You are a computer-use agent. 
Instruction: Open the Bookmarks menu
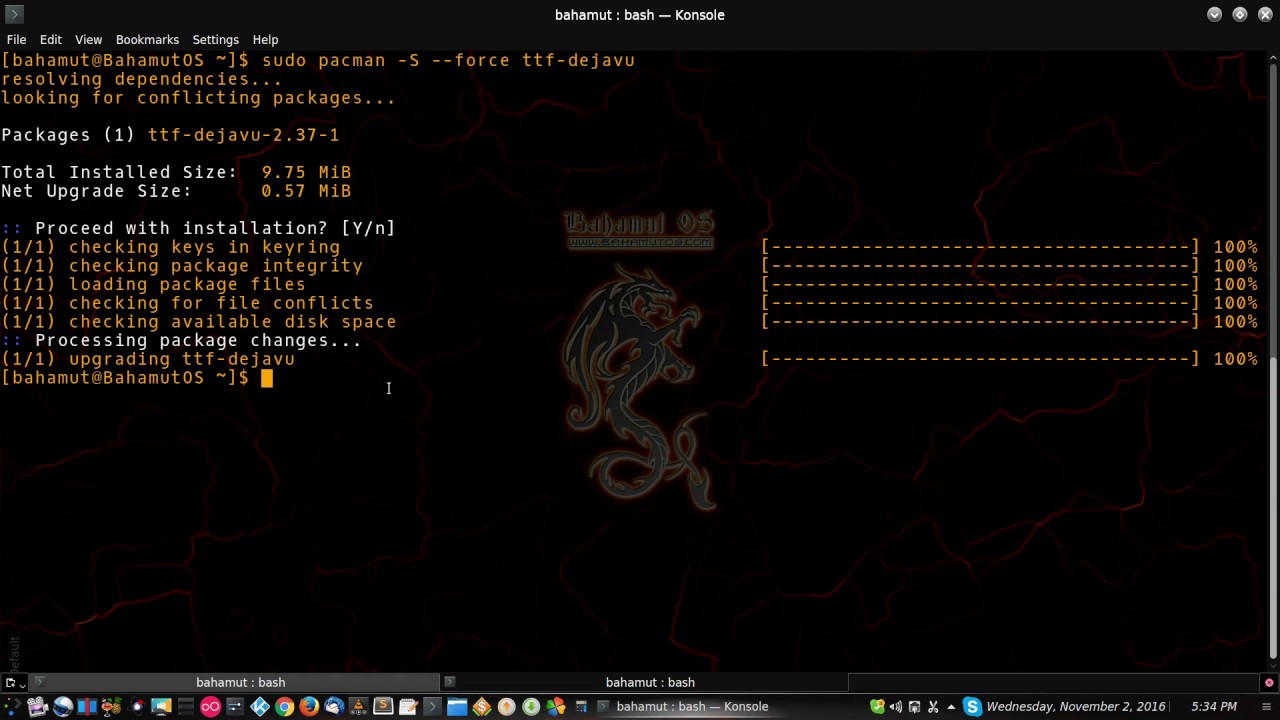[x=147, y=39]
